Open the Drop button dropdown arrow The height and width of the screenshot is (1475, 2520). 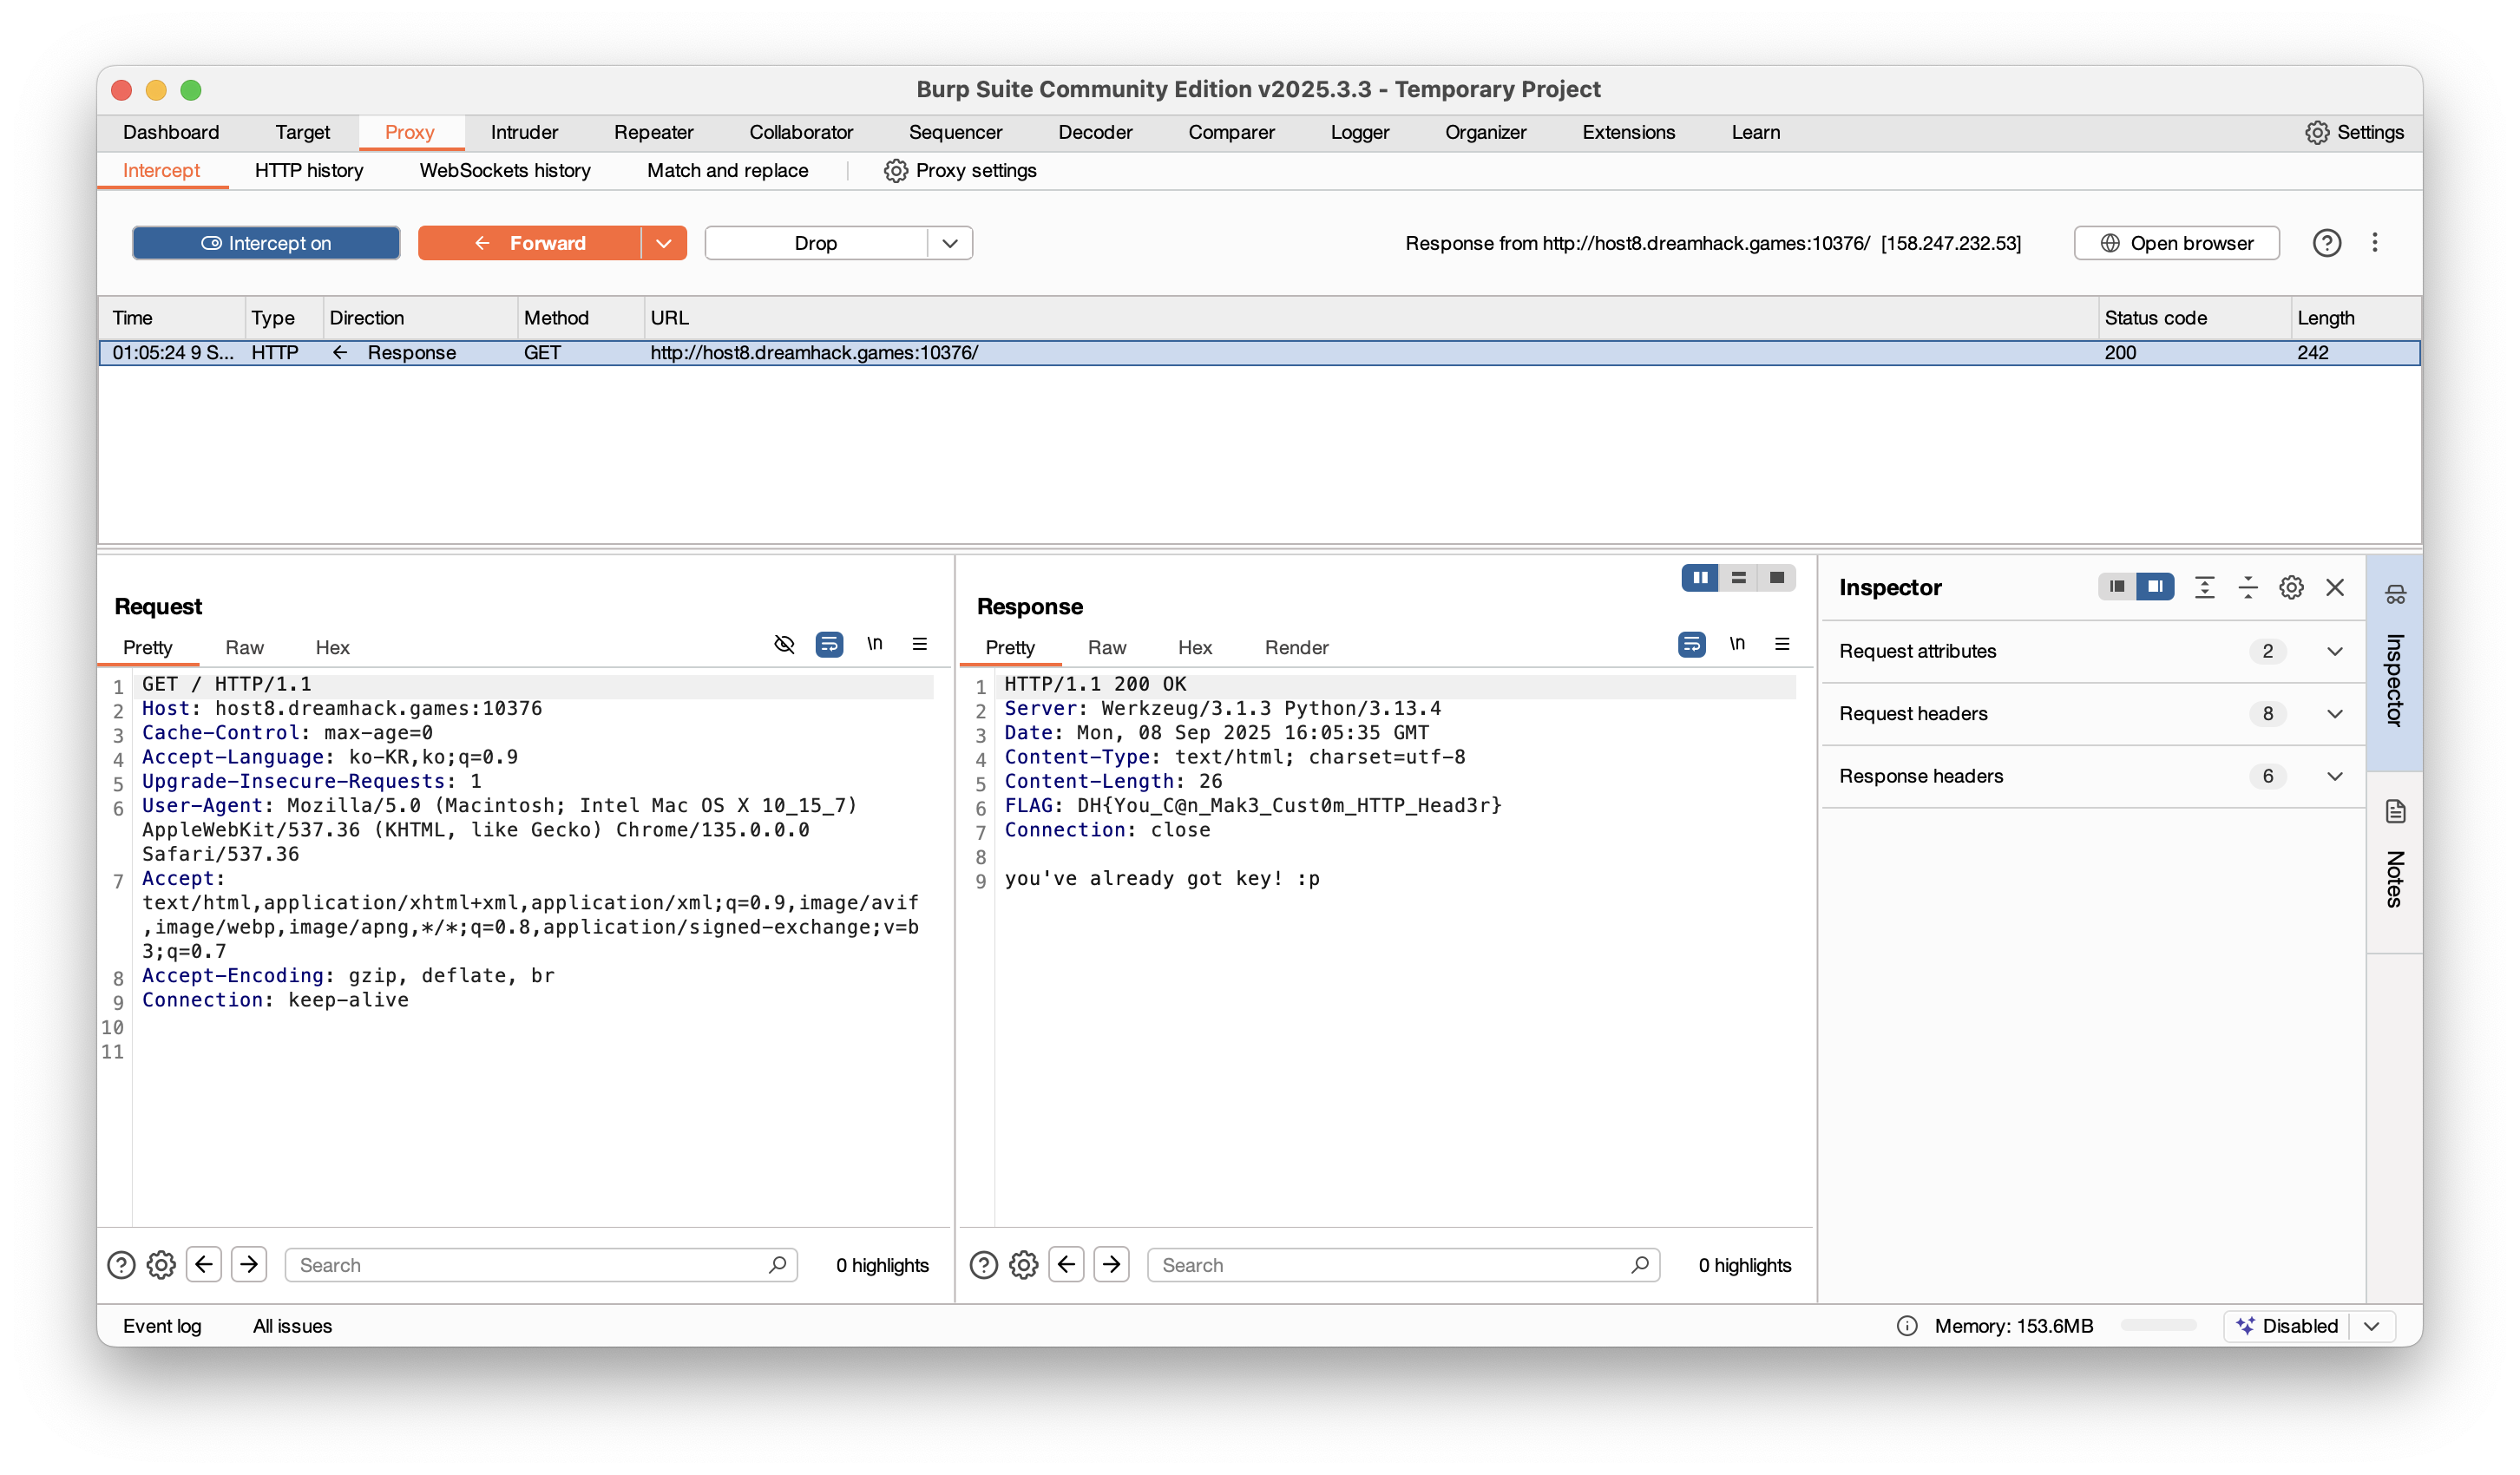pos(950,243)
